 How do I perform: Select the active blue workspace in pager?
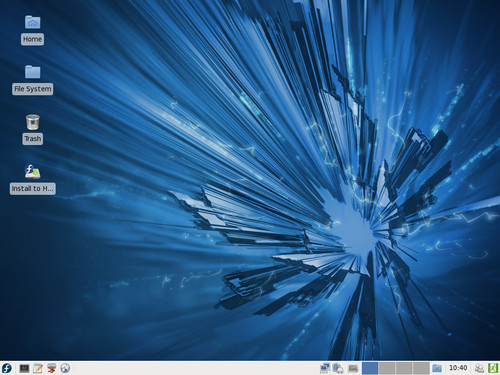370,368
